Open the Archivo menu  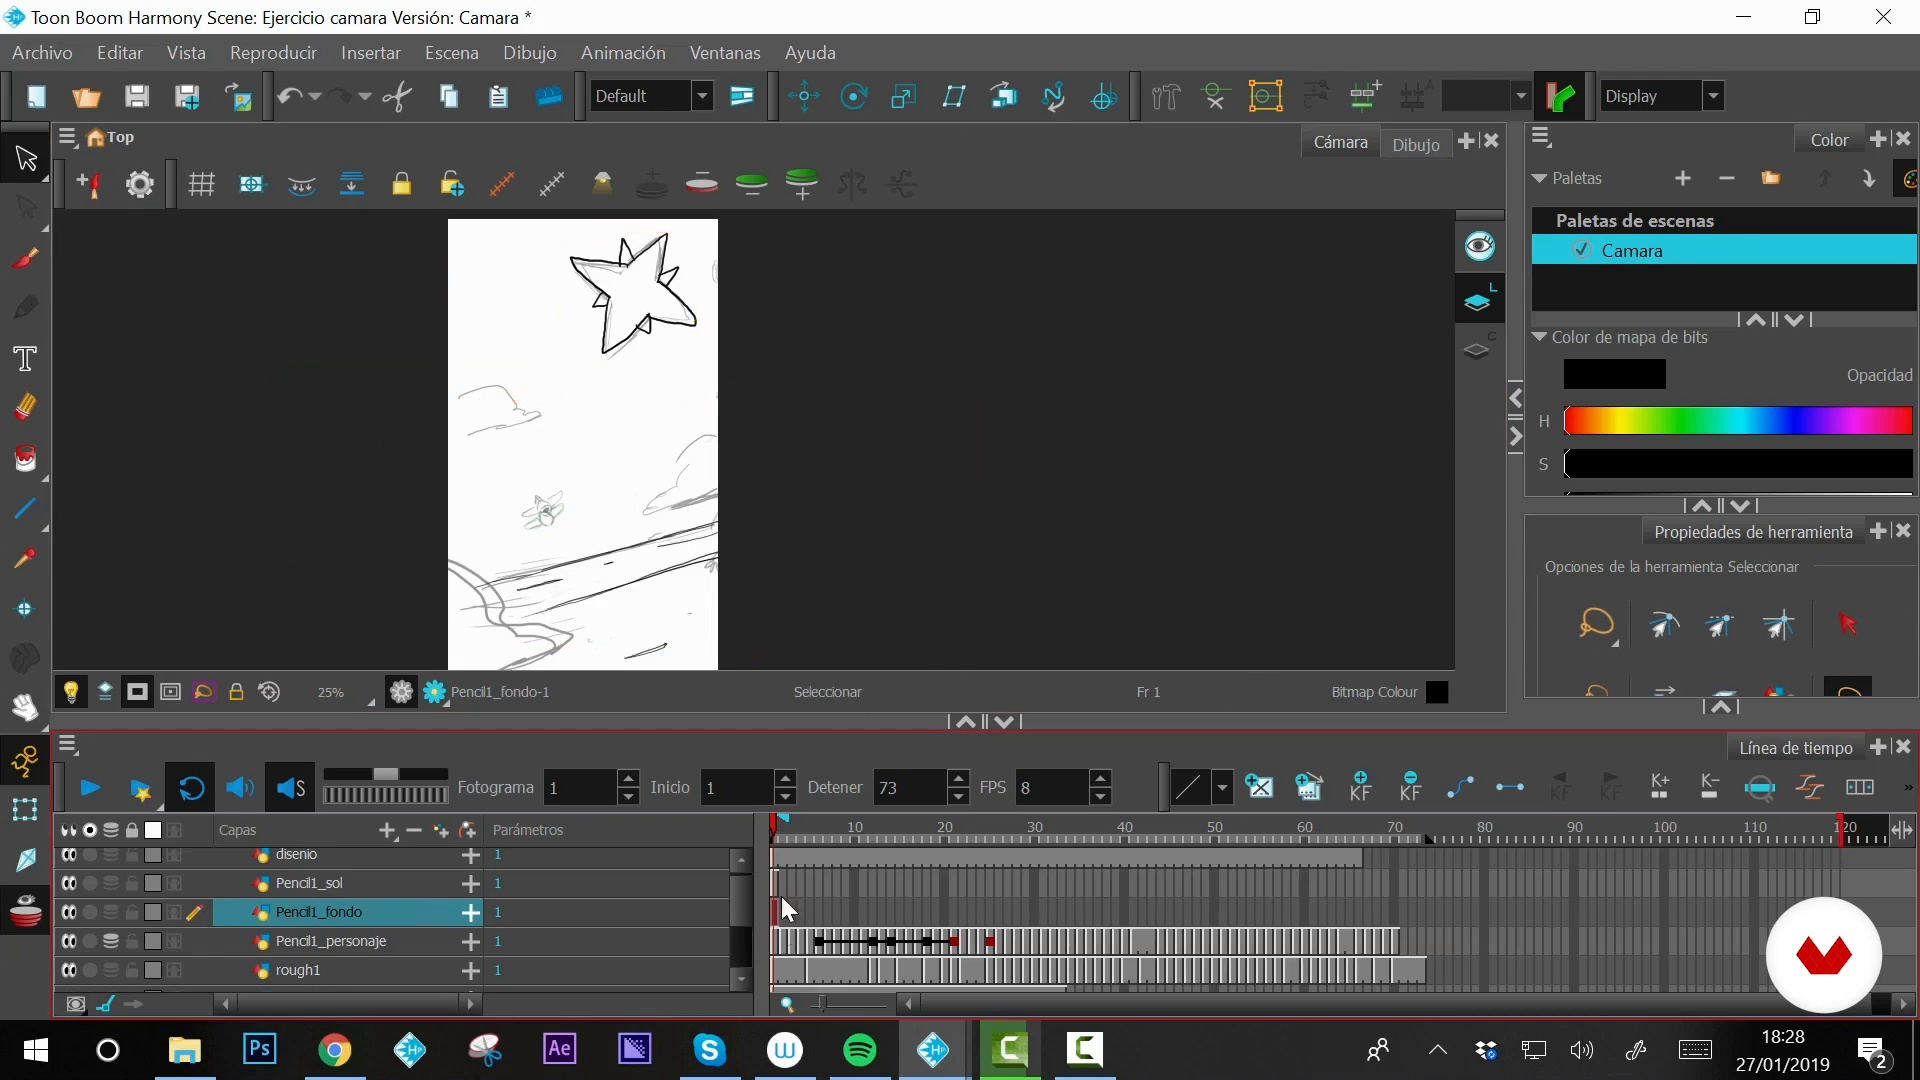pyautogui.click(x=42, y=53)
